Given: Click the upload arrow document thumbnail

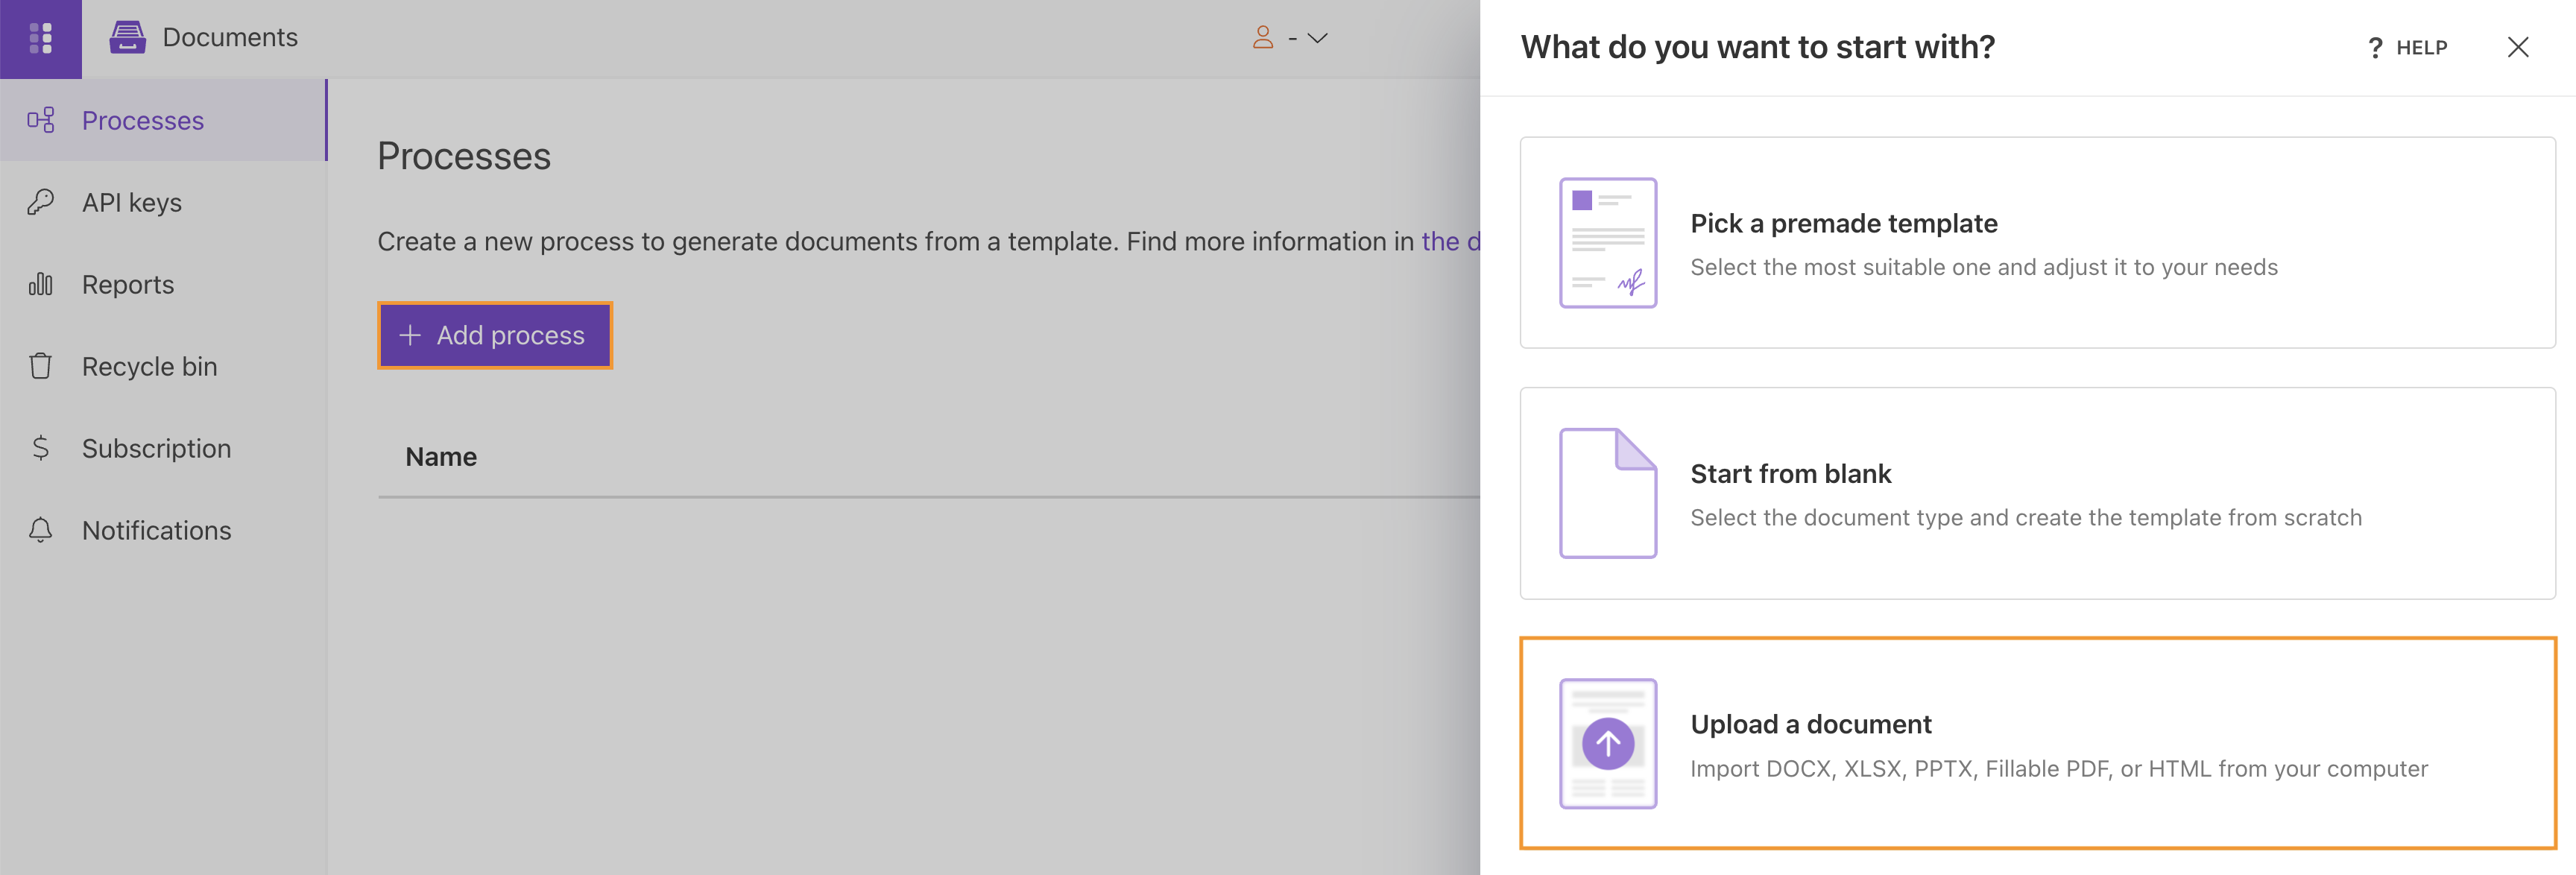Looking at the screenshot, I should tap(1608, 744).
